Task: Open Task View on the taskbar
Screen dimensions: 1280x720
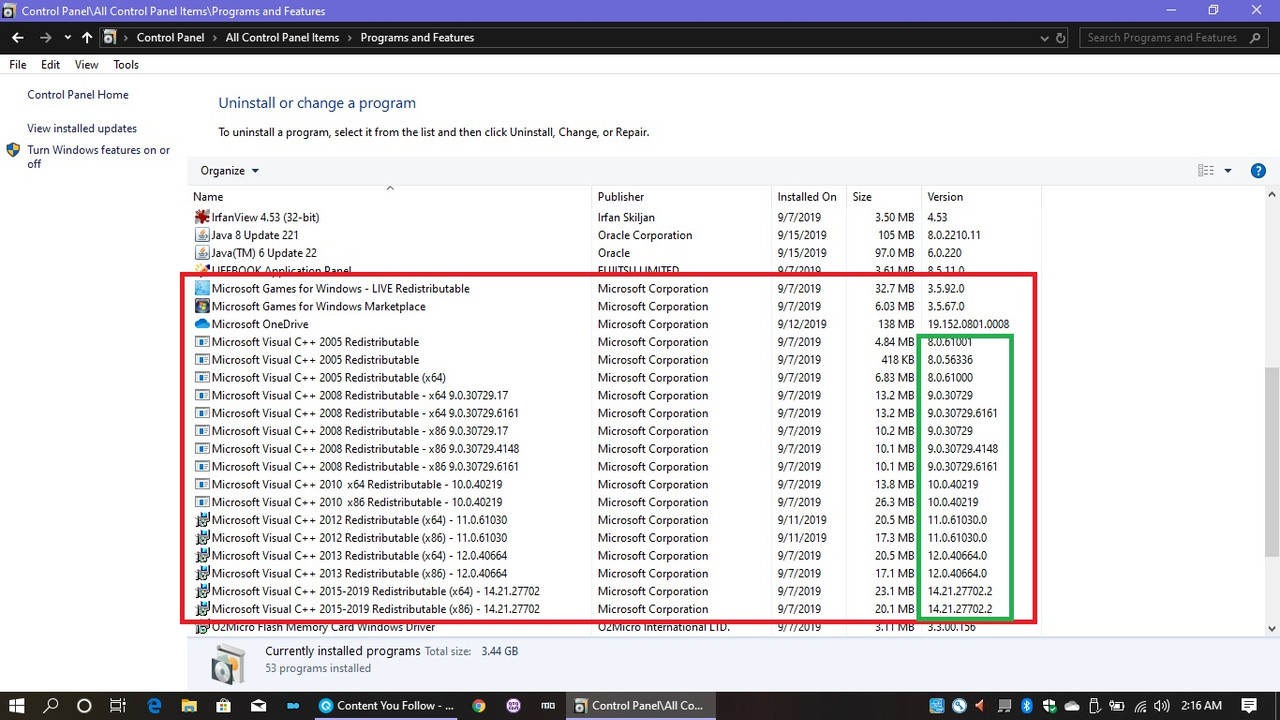Action: pyautogui.click(x=117, y=705)
